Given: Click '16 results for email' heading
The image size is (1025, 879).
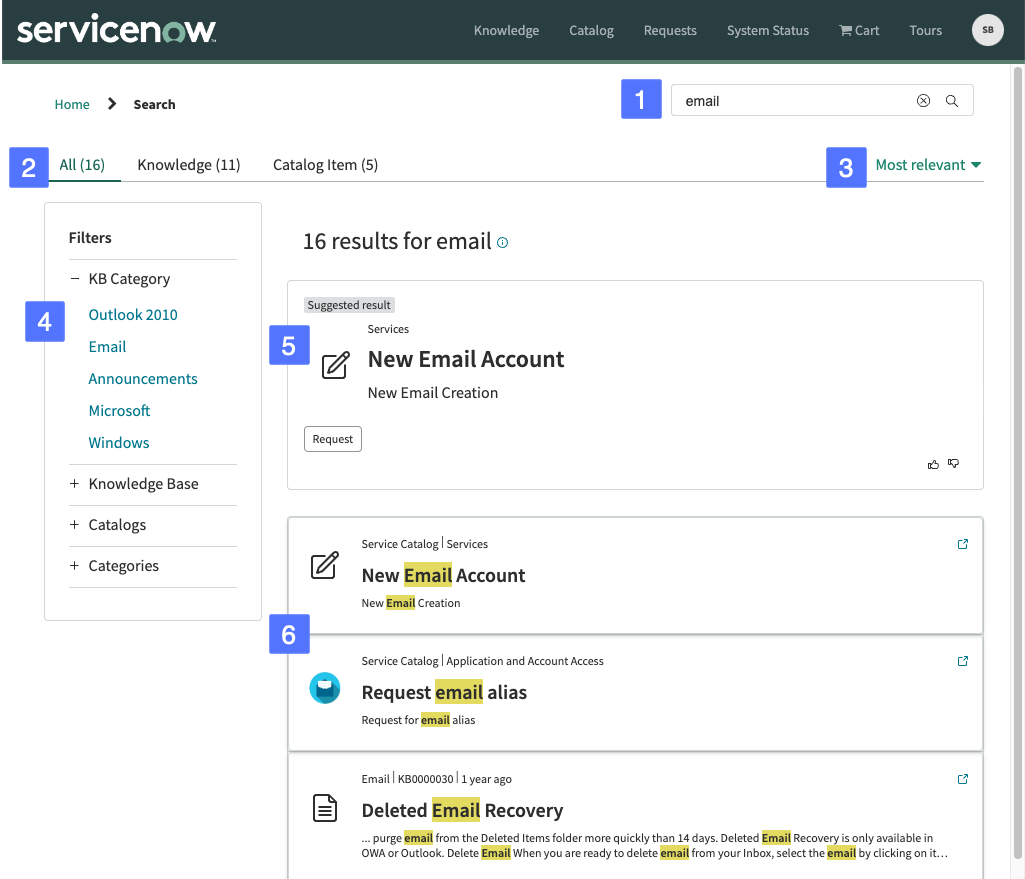Looking at the screenshot, I should 397,241.
